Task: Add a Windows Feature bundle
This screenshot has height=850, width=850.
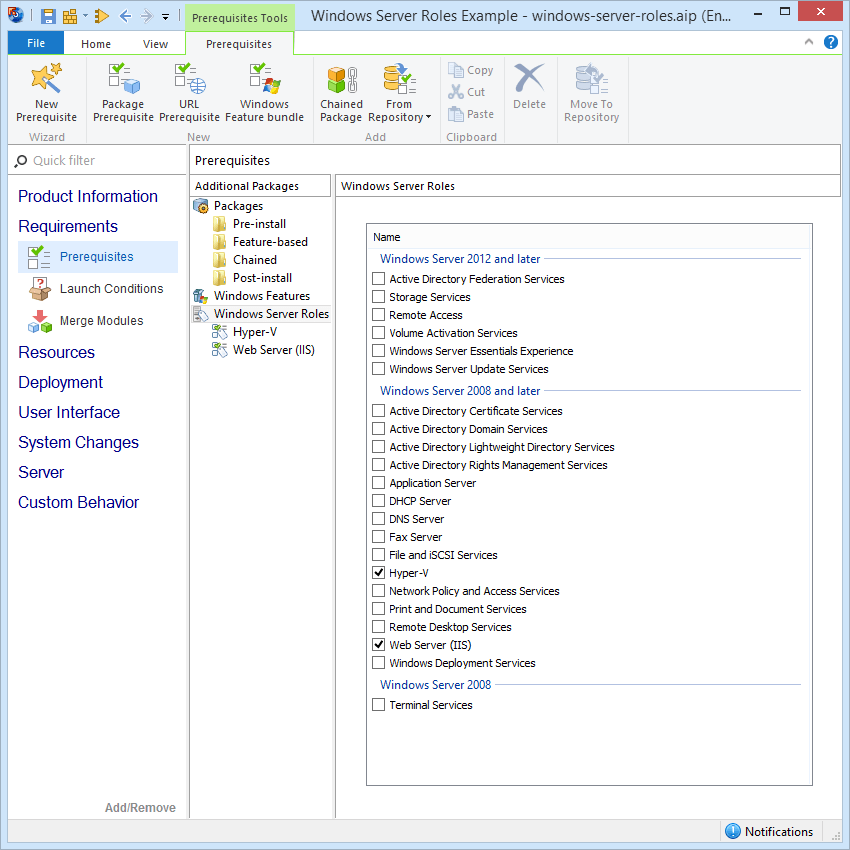Action: pyautogui.click(x=263, y=90)
